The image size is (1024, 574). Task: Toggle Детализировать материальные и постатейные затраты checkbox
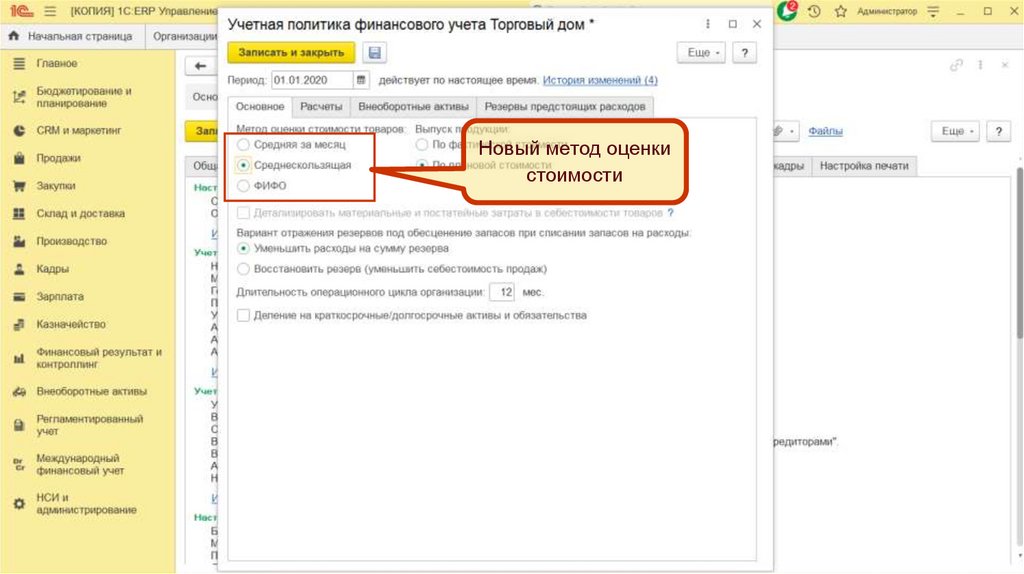pyautogui.click(x=243, y=213)
